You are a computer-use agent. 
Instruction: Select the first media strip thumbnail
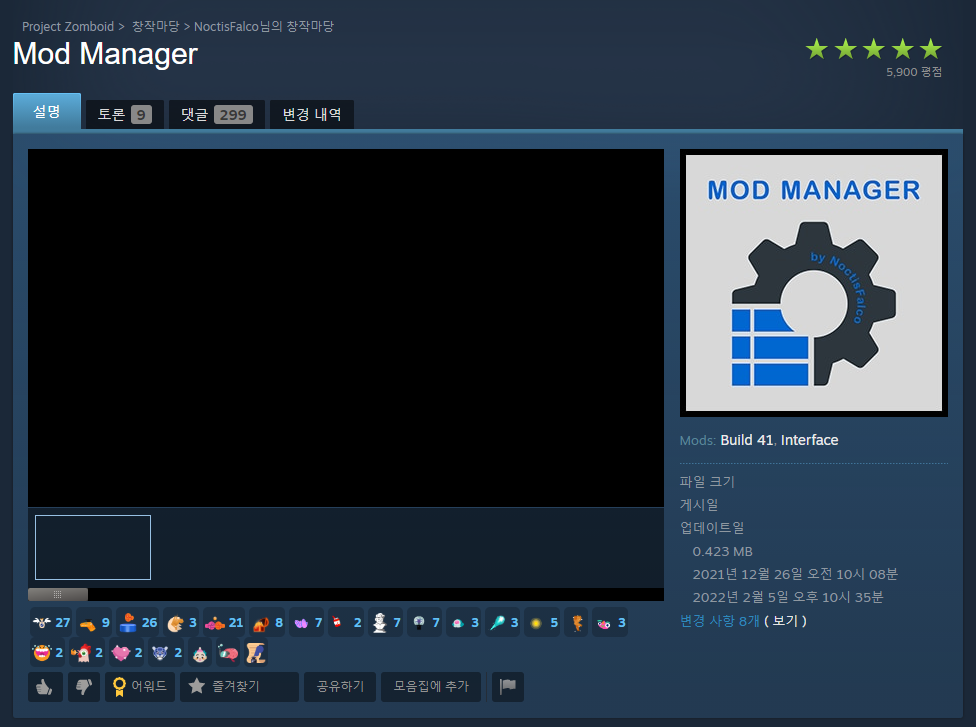pyautogui.click(x=93, y=547)
